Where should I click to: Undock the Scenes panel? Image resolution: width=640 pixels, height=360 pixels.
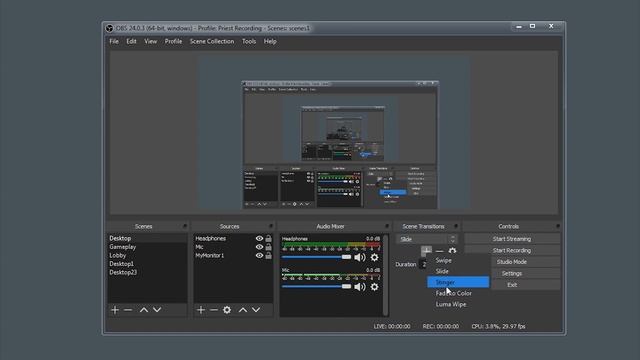click(185, 226)
